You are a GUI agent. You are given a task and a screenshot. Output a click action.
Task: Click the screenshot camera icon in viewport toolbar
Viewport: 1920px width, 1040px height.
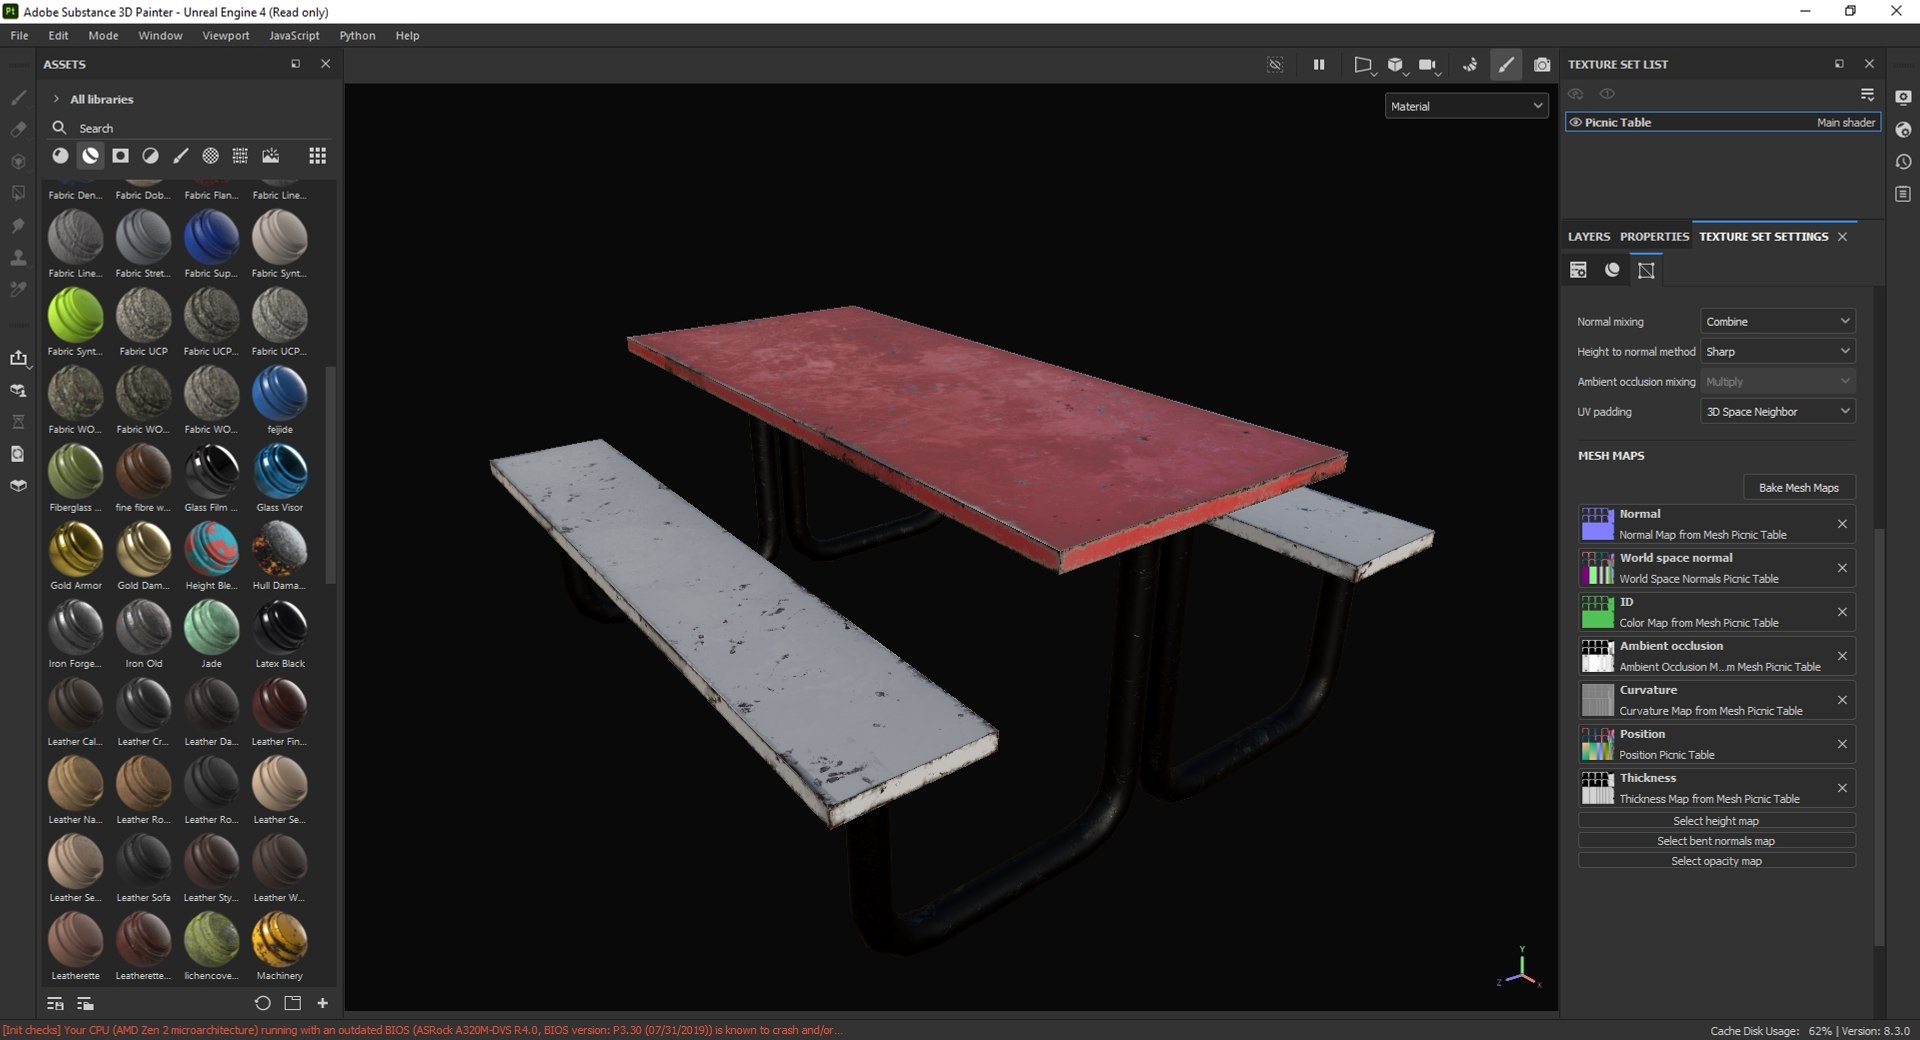click(1542, 64)
